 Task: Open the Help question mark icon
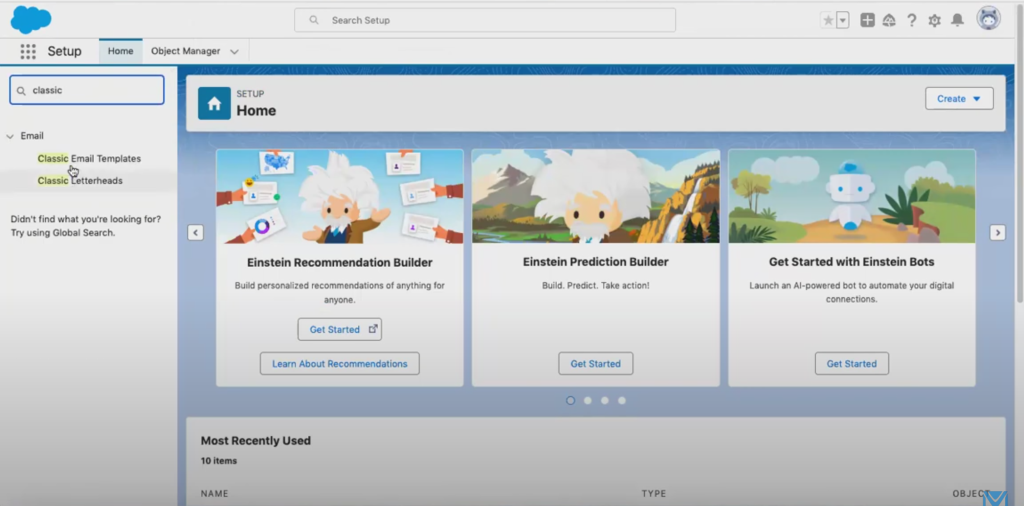[x=912, y=20]
